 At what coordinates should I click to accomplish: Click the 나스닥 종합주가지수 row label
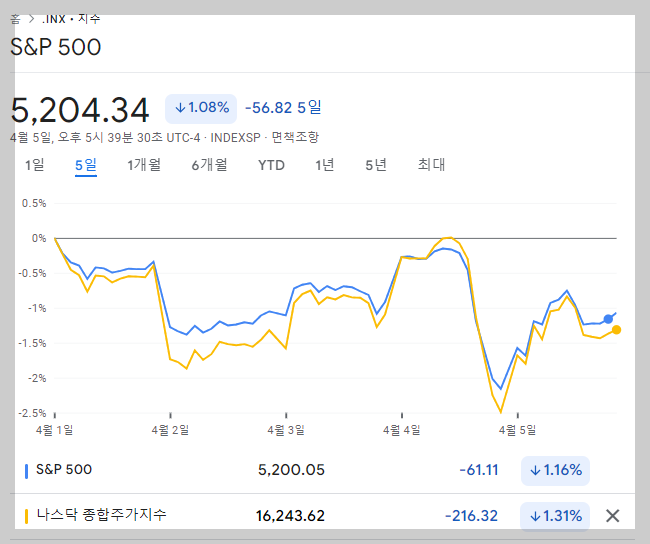[x=102, y=515]
